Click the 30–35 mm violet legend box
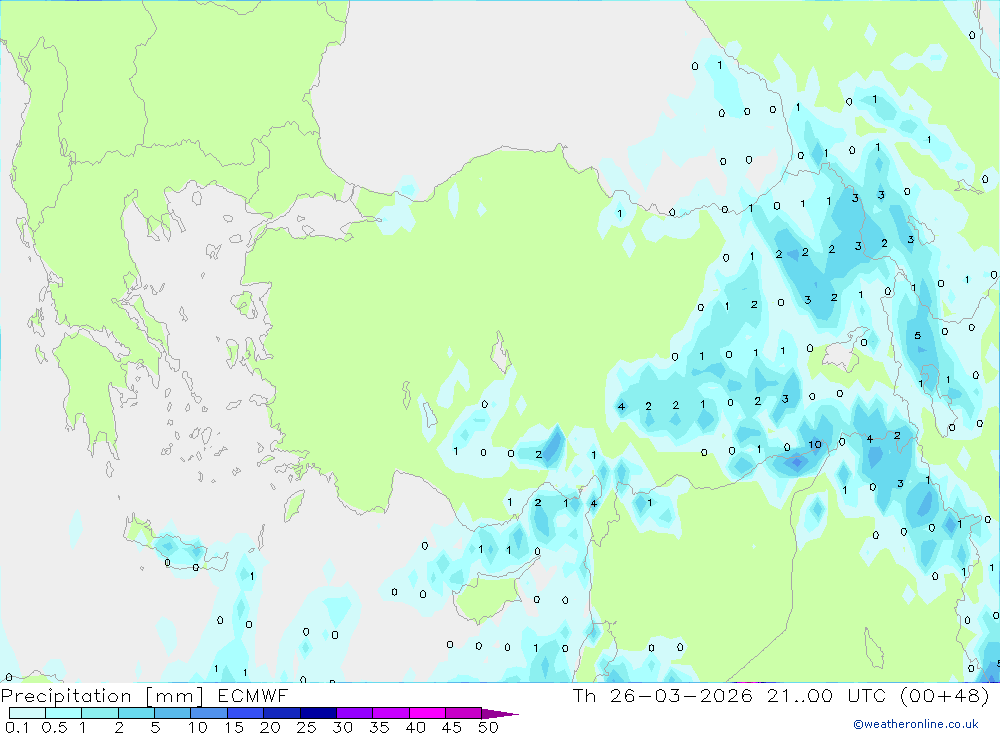Image resolution: width=1000 pixels, height=733 pixels. (x=355, y=713)
